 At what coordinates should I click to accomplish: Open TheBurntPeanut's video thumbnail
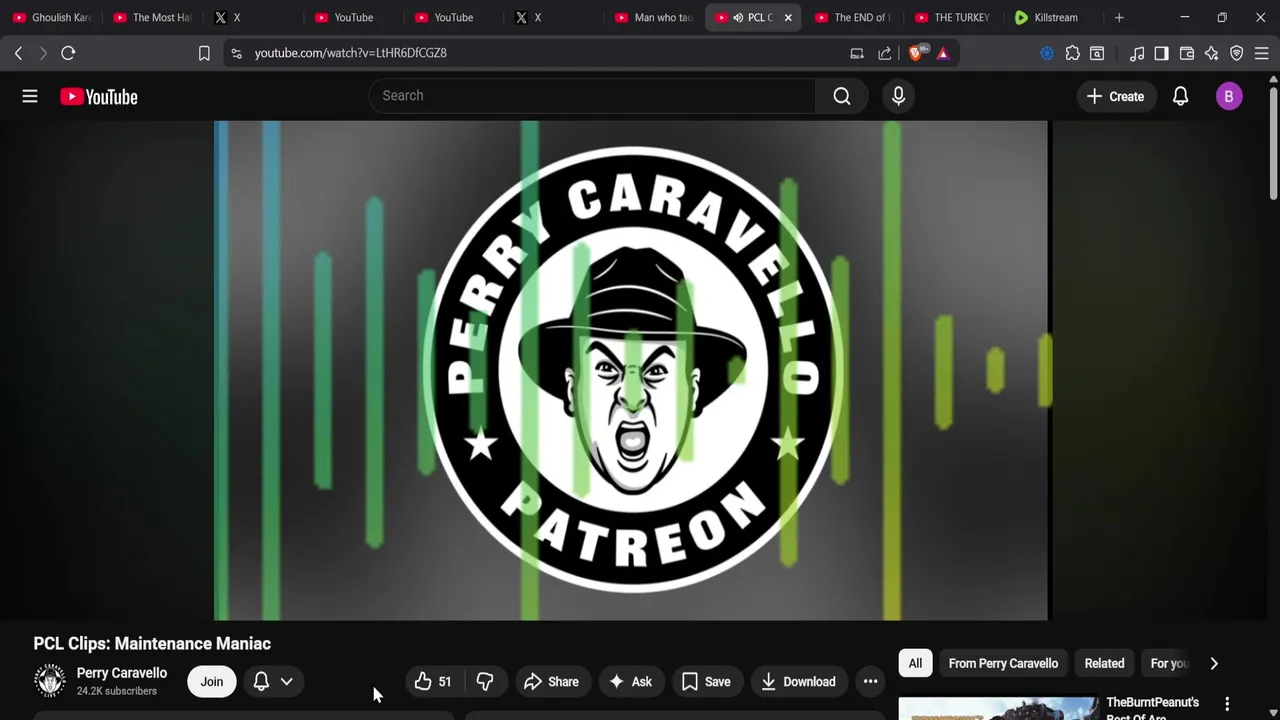[x=998, y=708]
